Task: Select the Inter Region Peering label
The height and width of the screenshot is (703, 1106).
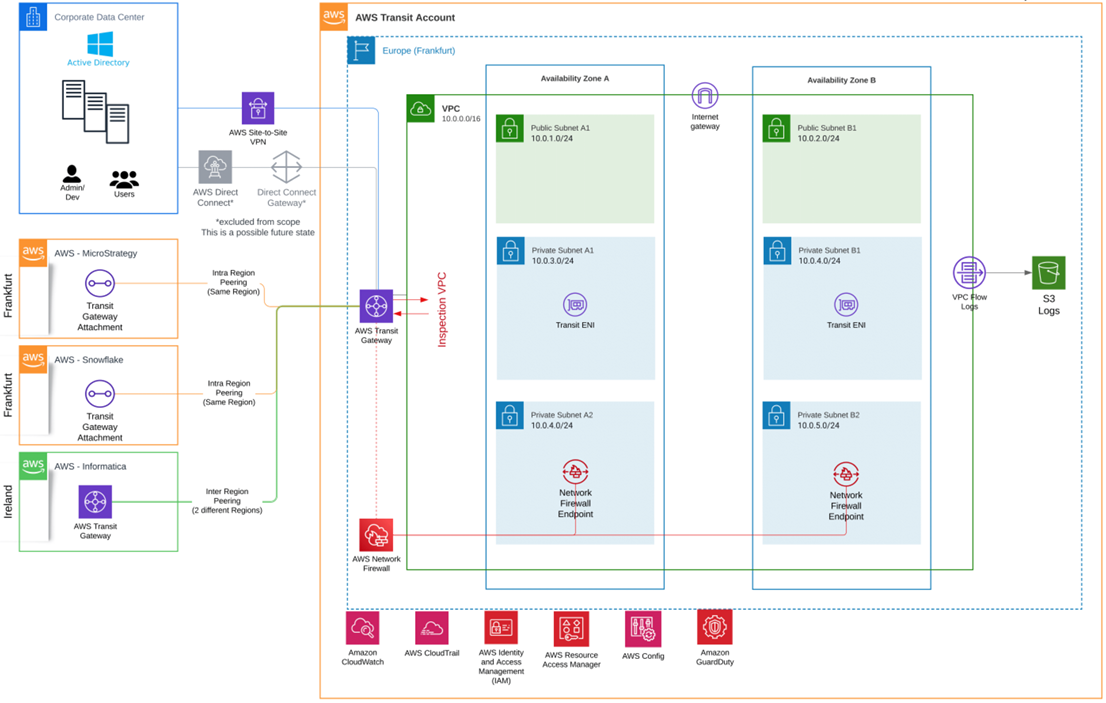Action: (x=227, y=501)
